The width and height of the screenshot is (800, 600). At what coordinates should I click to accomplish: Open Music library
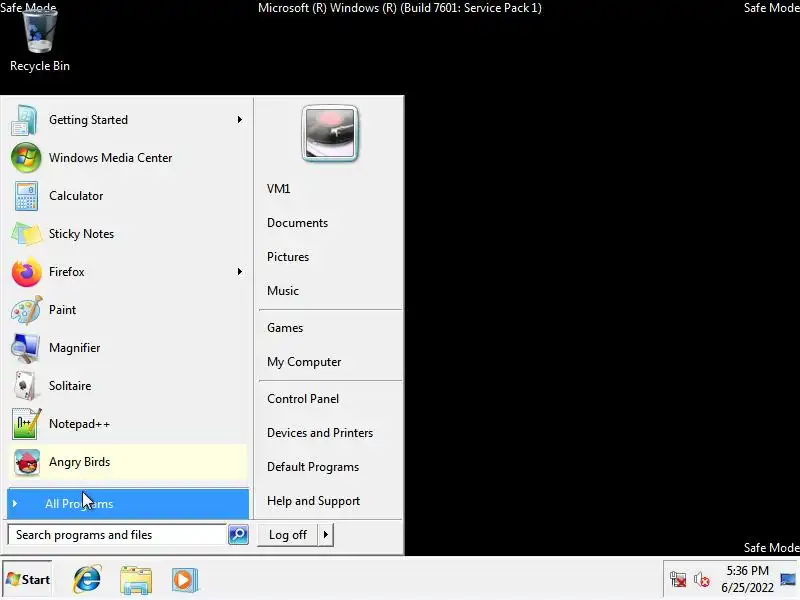tap(283, 291)
